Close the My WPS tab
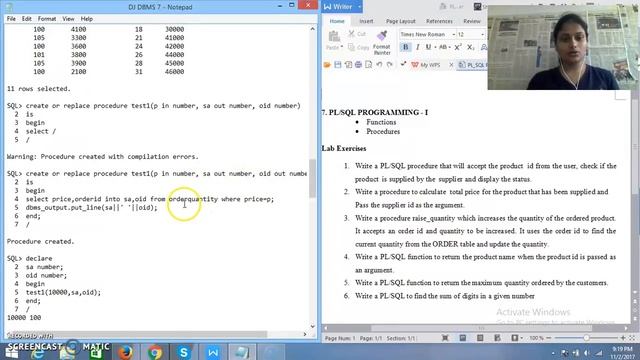 tap(451, 65)
